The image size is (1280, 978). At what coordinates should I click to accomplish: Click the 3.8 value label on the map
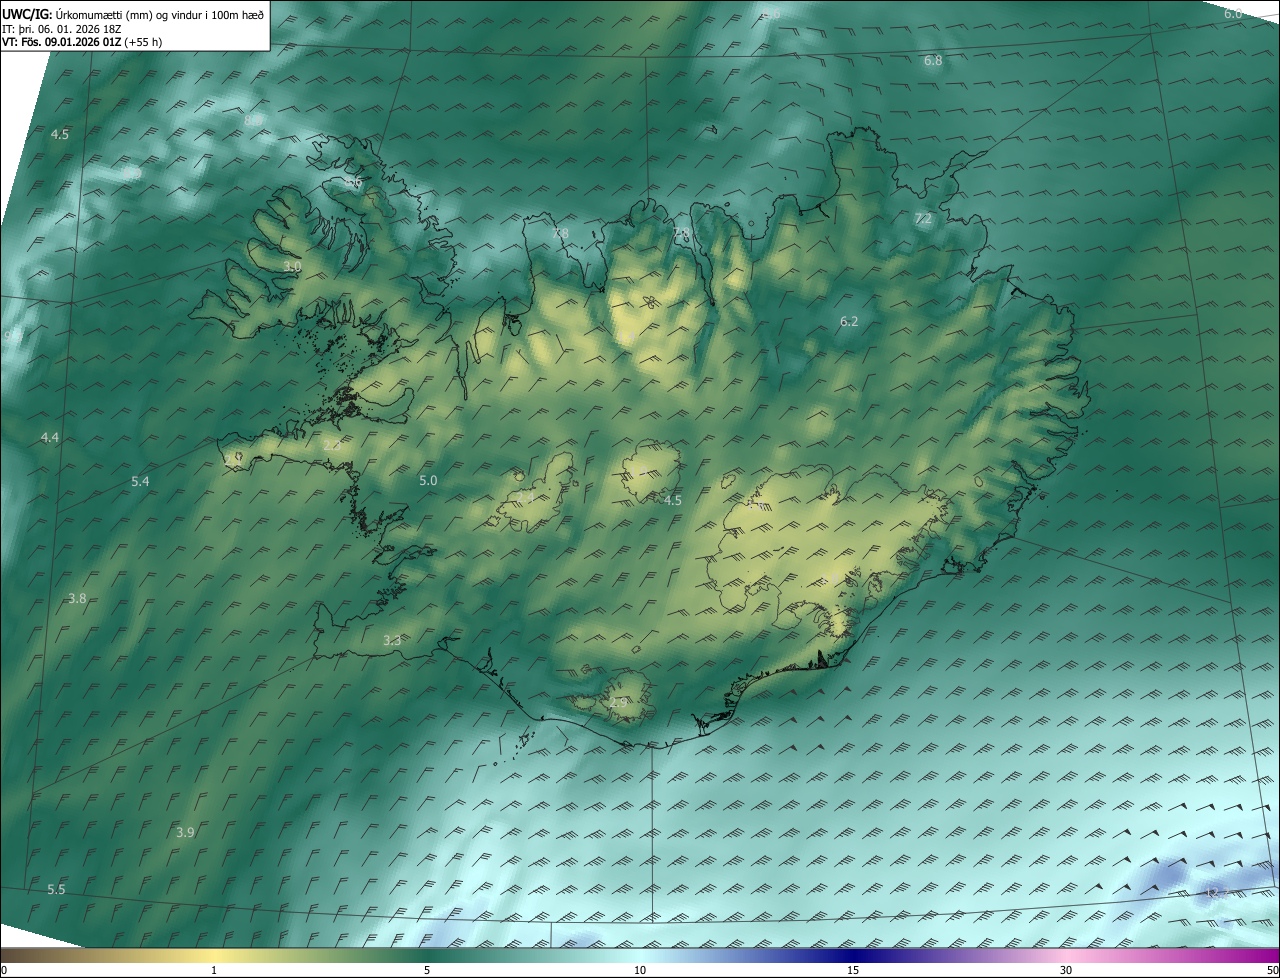pyautogui.click(x=77, y=599)
